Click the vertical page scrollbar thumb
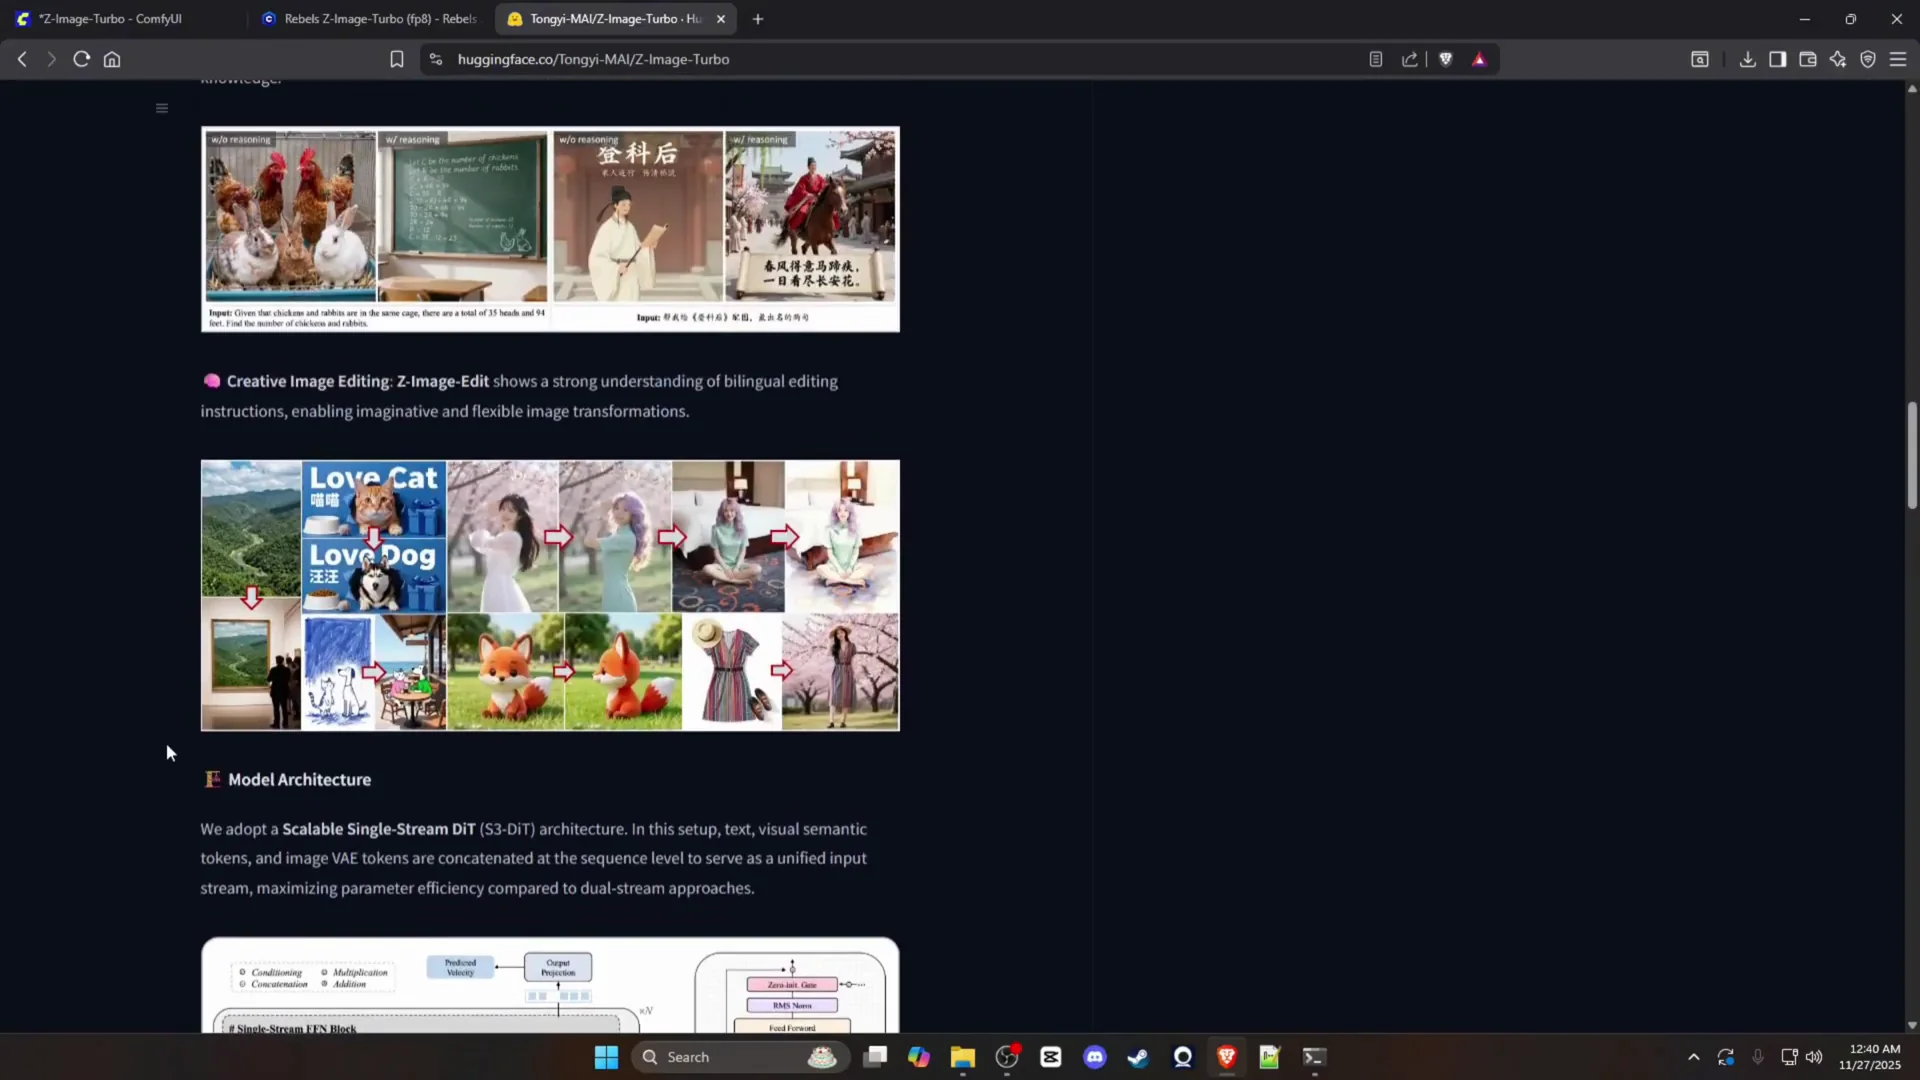1920x1080 pixels. click(1912, 455)
